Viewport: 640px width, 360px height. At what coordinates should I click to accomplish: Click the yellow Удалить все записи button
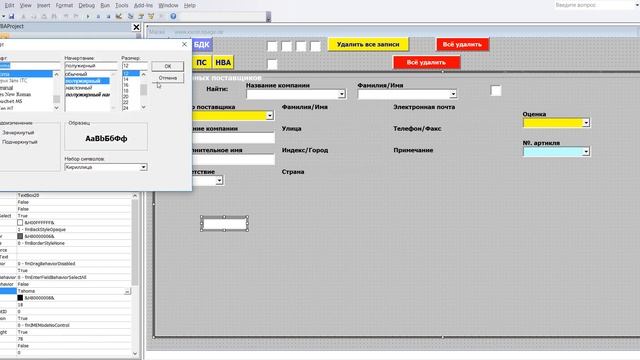pyautogui.click(x=368, y=44)
